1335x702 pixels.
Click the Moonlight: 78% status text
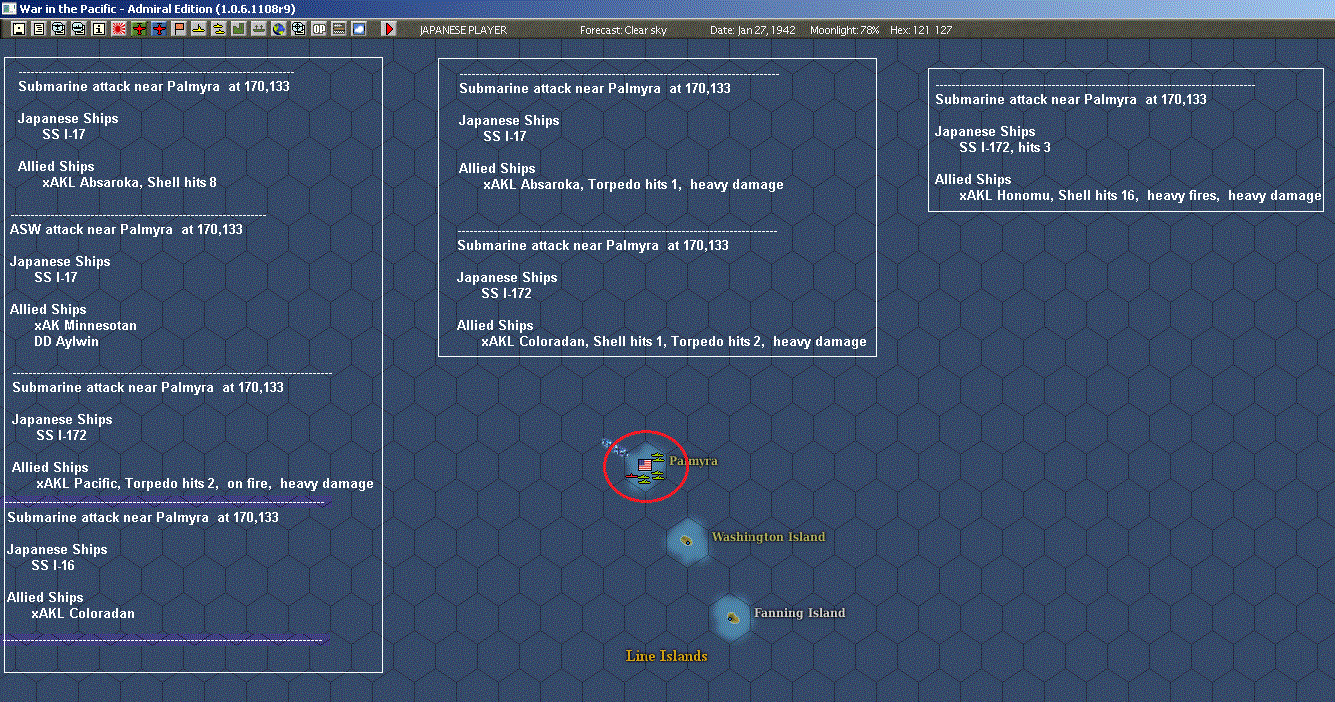pos(845,30)
